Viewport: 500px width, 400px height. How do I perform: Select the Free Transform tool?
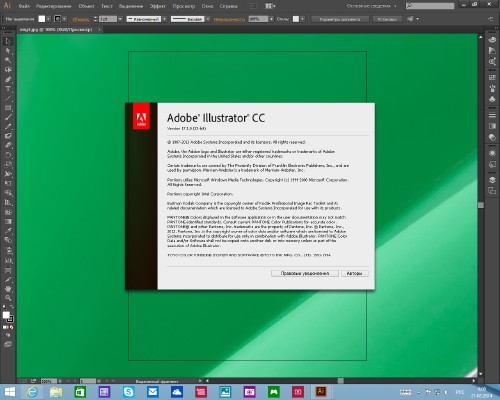(x=8, y=183)
